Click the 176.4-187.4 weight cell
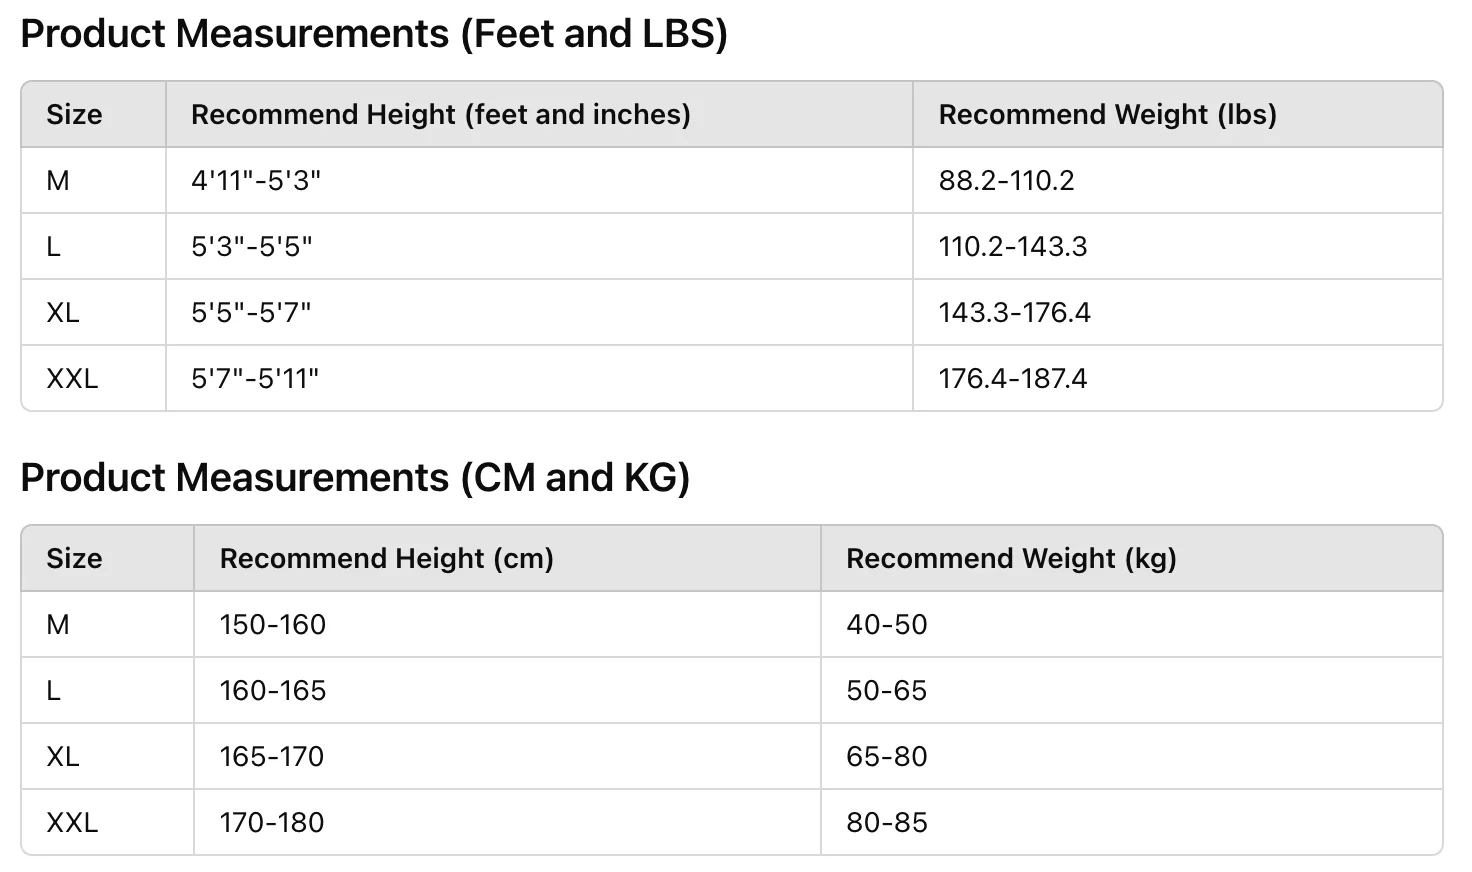The image size is (1472, 872). coord(1012,379)
